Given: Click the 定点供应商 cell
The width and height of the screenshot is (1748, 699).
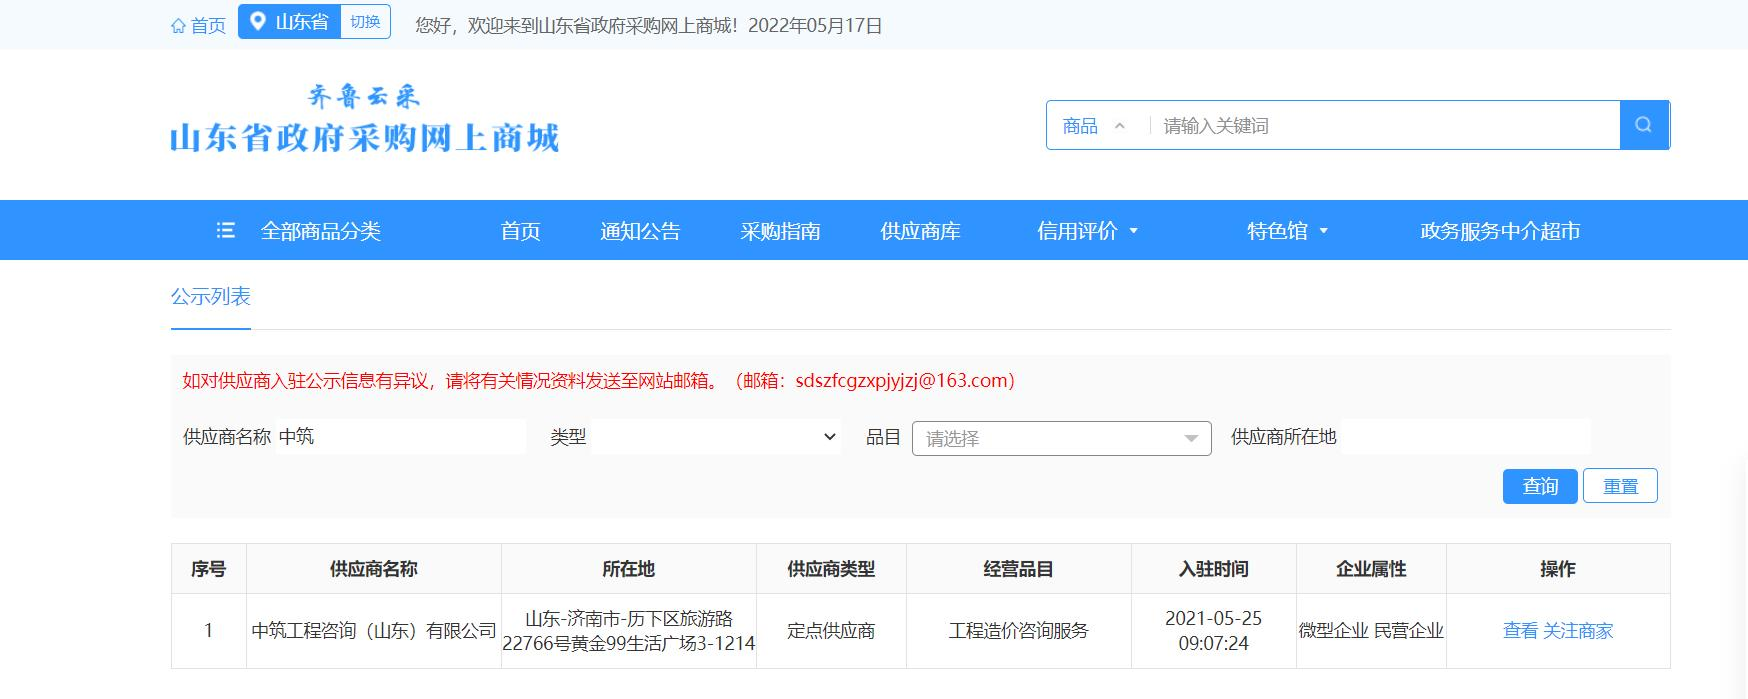Looking at the screenshot, I should [x=831, y=631].
